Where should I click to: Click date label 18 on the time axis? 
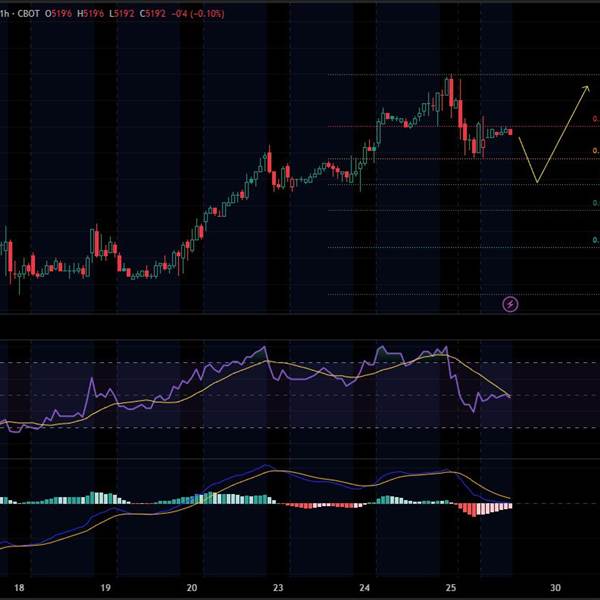pyautogui.click(x=19, y=587)
